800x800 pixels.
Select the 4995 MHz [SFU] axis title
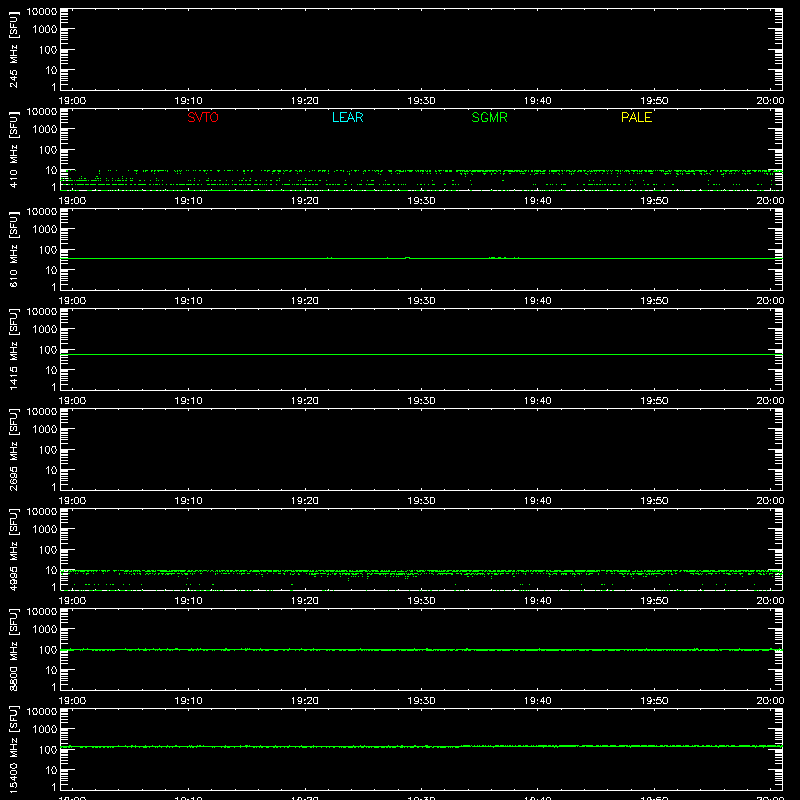pyautogui.click(x=14, y=549)
